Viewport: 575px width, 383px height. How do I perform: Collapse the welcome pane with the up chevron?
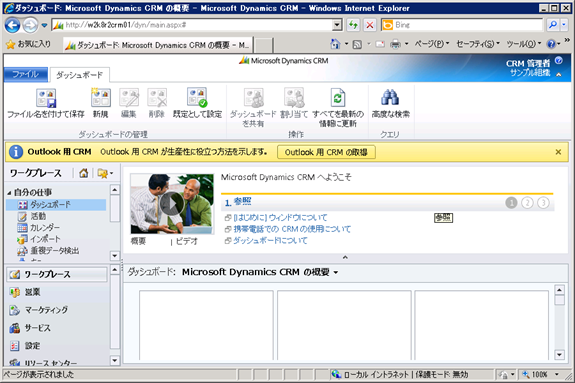click(345, 257)
